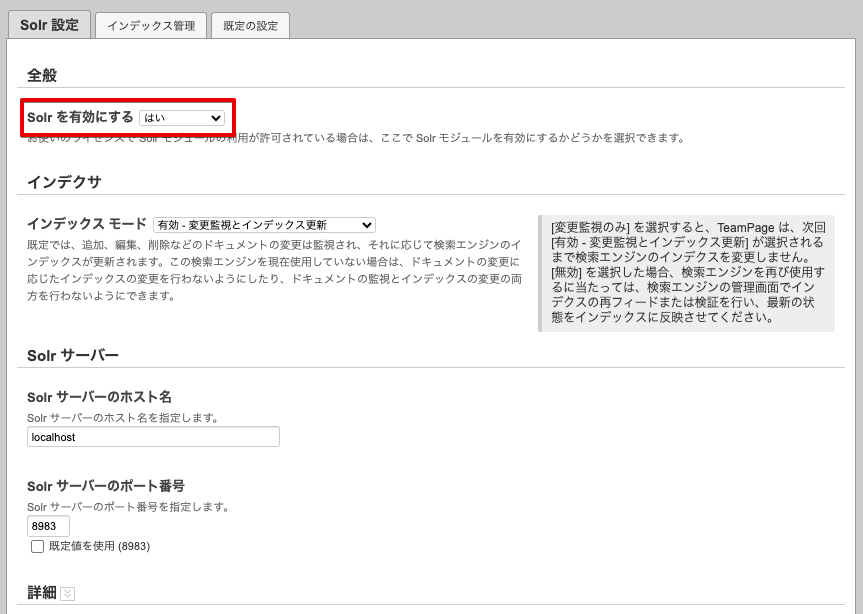This screenshot has height=614, width=863.
Task: Click the Solr サーバーのポート番号 label
Action: coord(106,486)
